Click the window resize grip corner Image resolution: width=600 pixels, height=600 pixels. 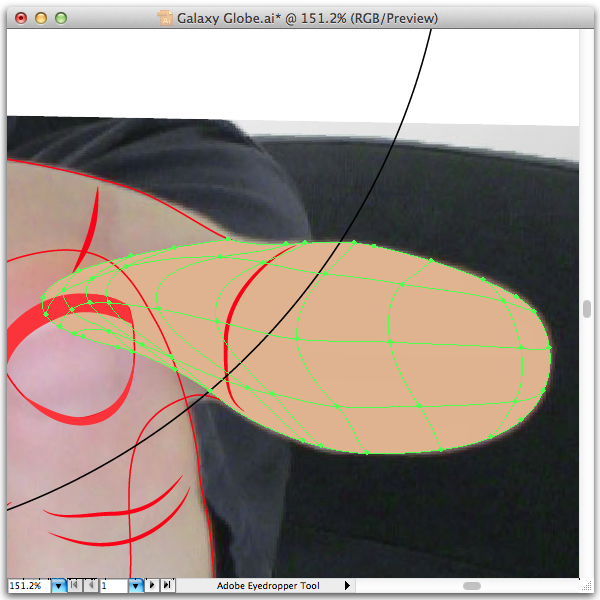(x=587, y=586)
